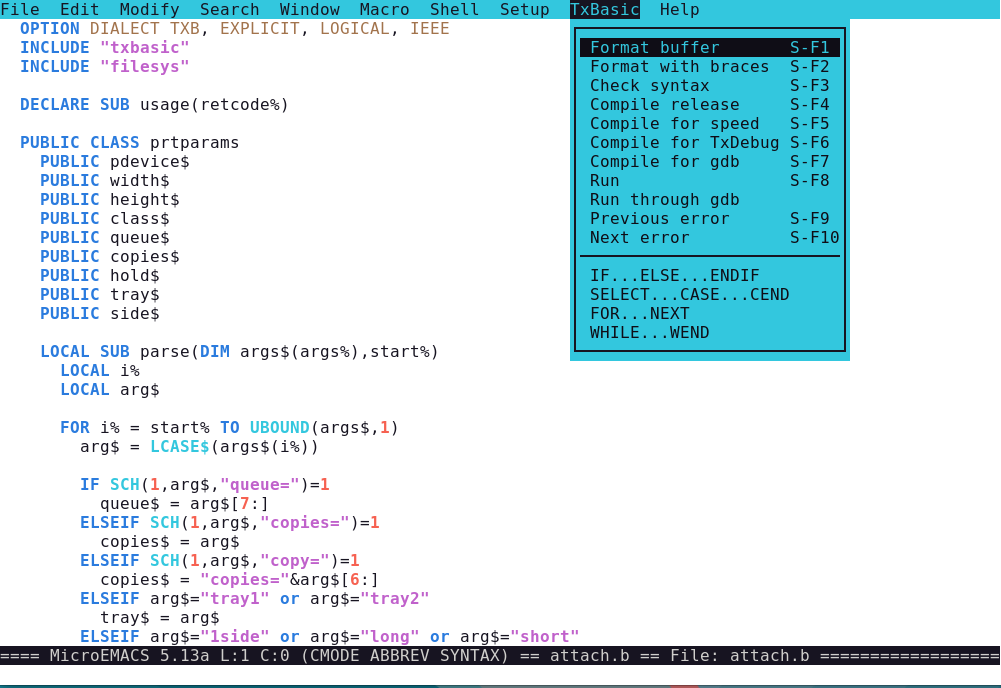The height and width of the screenshot is (688, 1001).
Task: Click ELSEIF arg$="tray1" line
Action: 254,599
